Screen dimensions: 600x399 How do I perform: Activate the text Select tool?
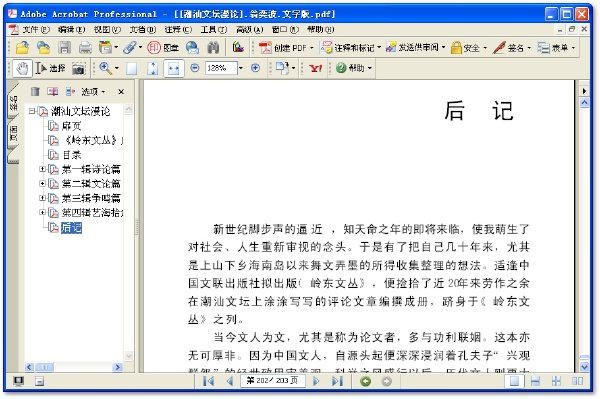pyautogui.click(x=50, y=68)
